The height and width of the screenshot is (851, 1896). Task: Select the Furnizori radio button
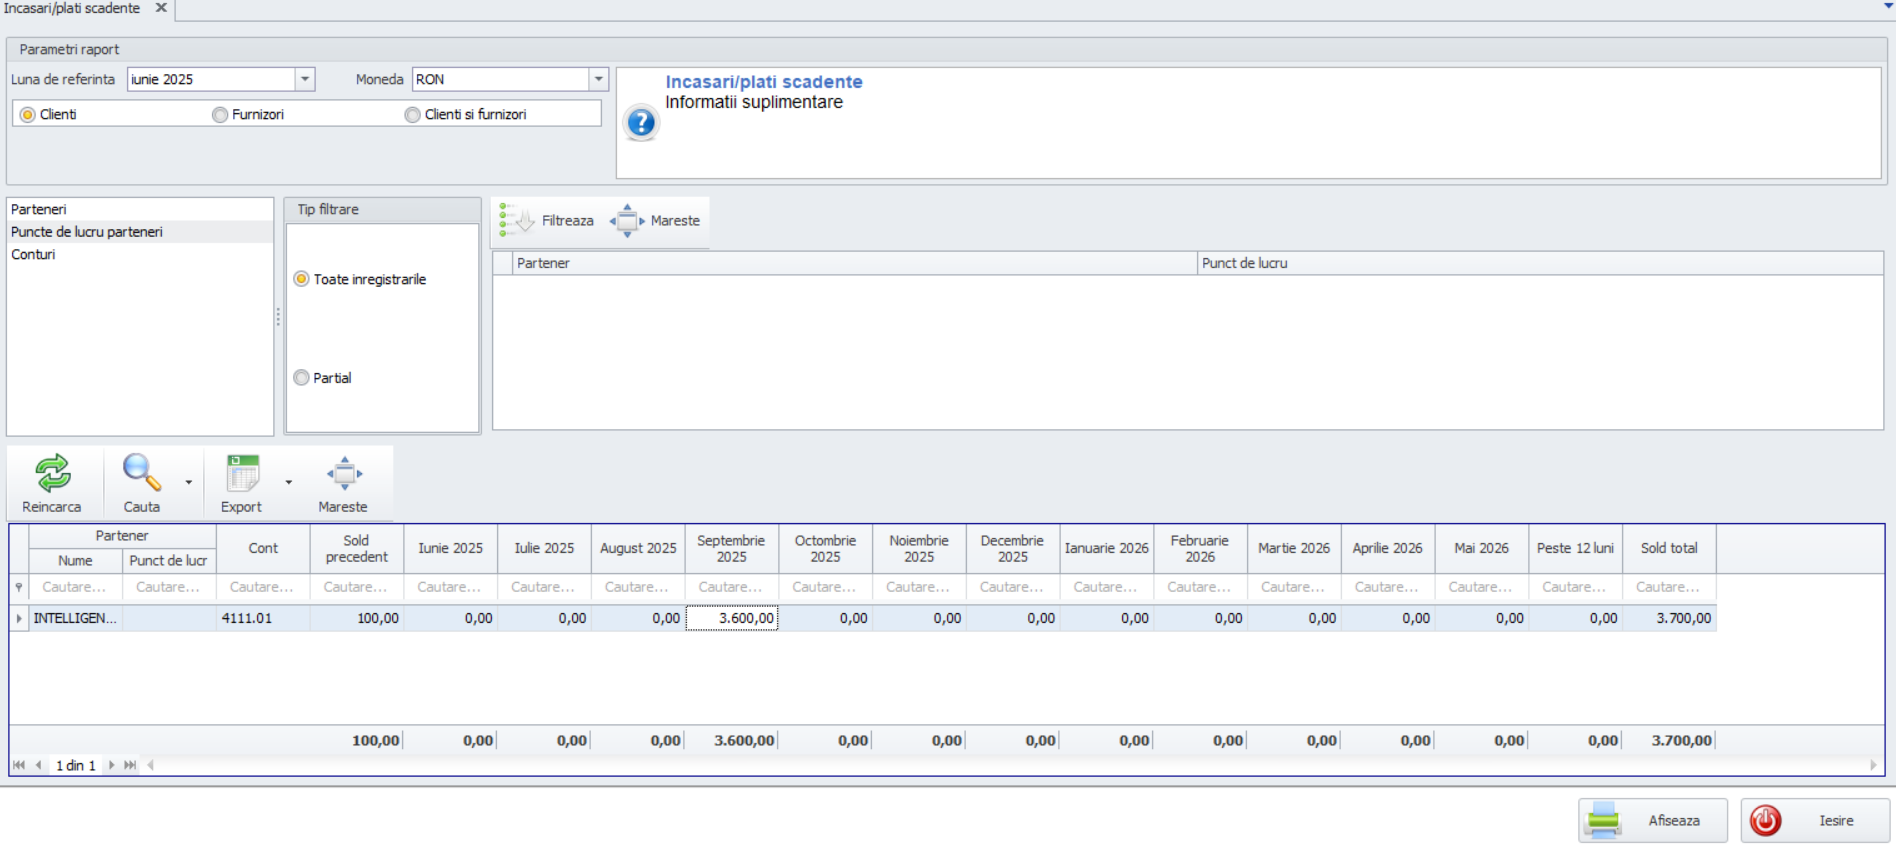coord(220,115)
